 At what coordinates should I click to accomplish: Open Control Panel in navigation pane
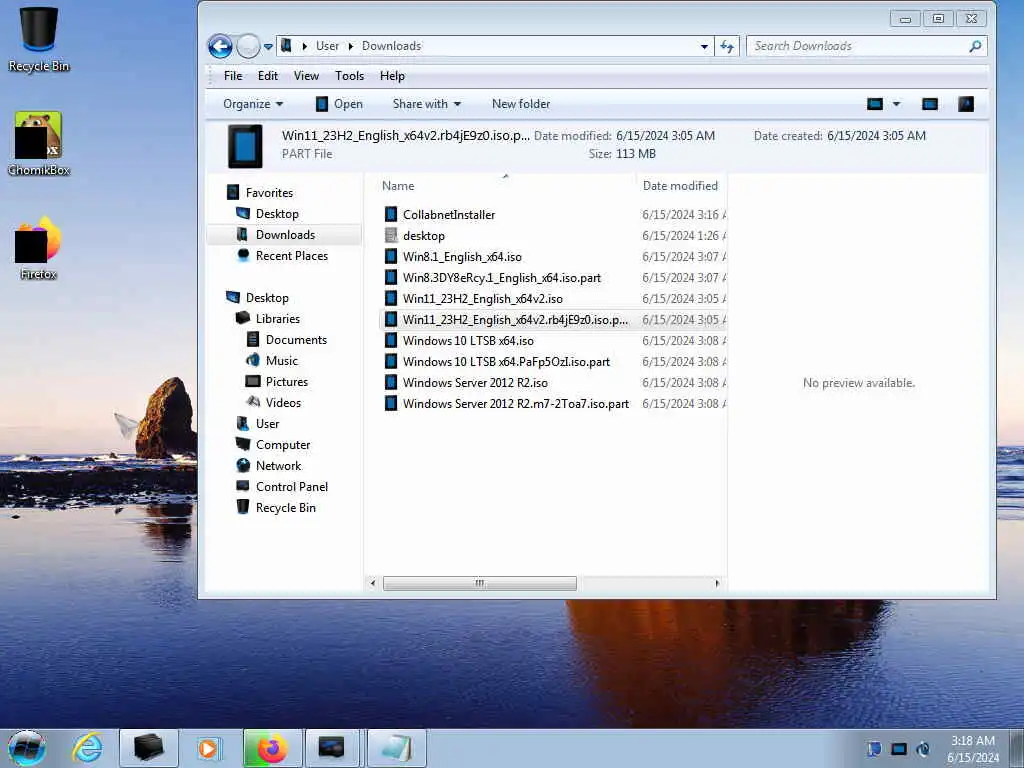tap(291, 487)
